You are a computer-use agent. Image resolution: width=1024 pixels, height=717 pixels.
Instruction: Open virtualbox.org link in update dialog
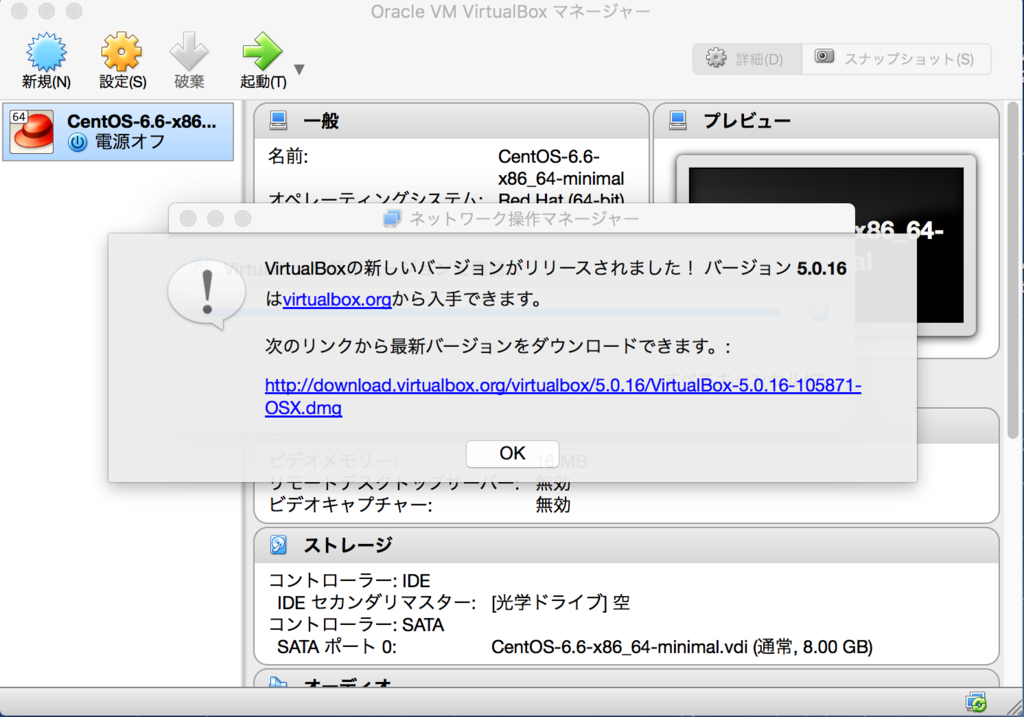point(337,300)
